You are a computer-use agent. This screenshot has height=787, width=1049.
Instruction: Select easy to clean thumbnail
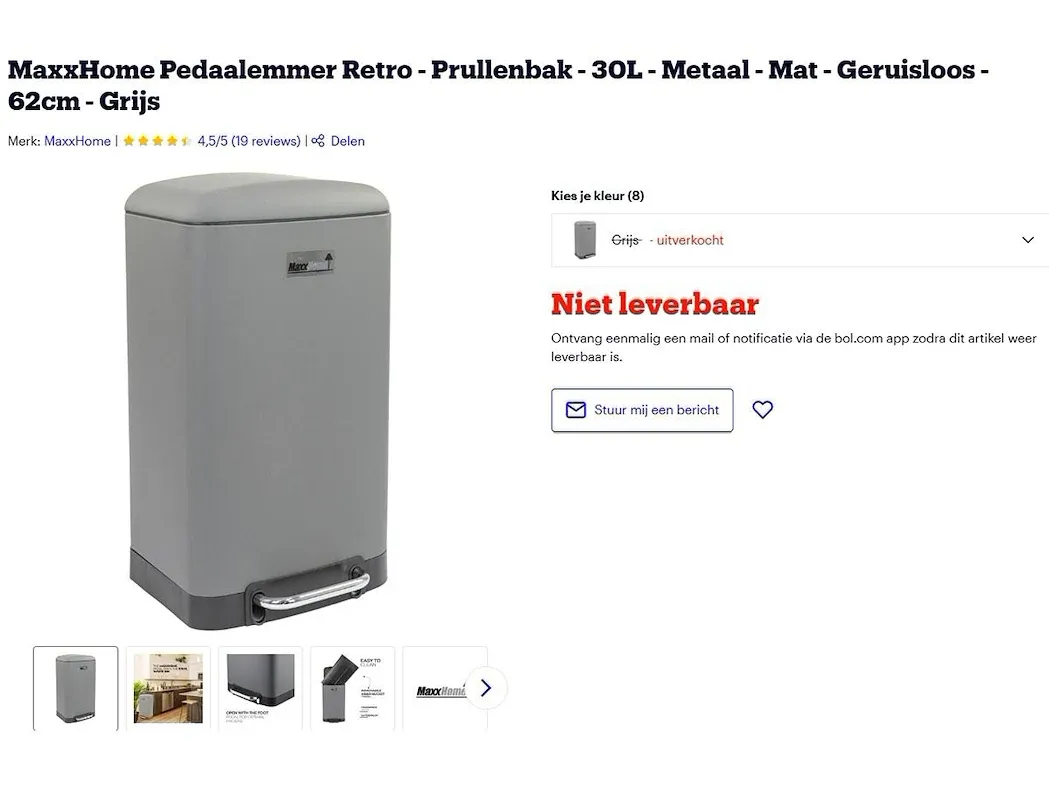pos(353,689)
